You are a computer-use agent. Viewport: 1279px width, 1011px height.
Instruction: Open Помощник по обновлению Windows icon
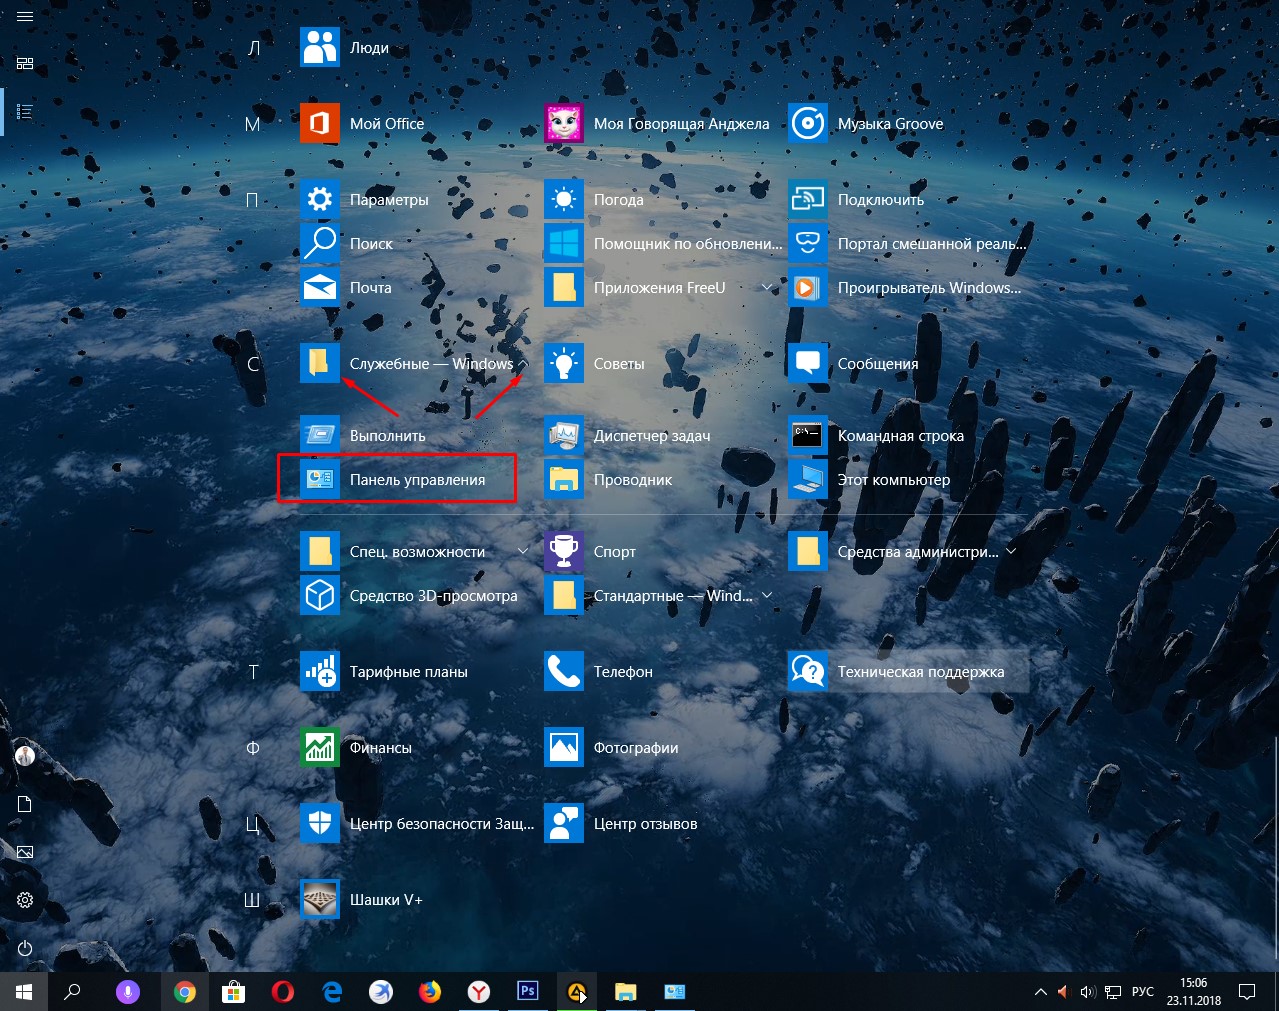pyautogui.click(x=564, y=243)
